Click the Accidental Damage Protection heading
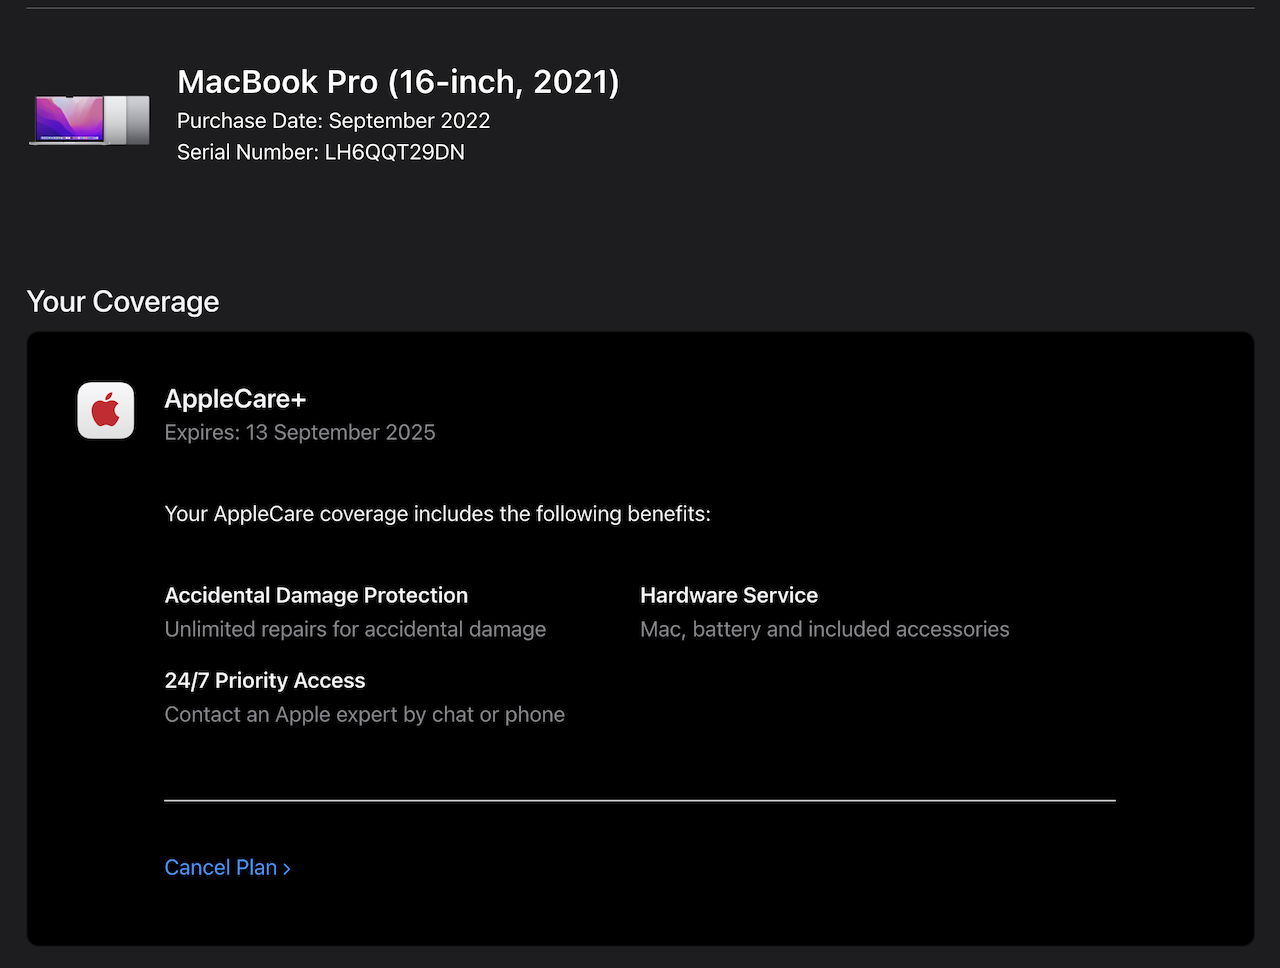This screenshot has width=1280, height=968. tap(316, 595)
